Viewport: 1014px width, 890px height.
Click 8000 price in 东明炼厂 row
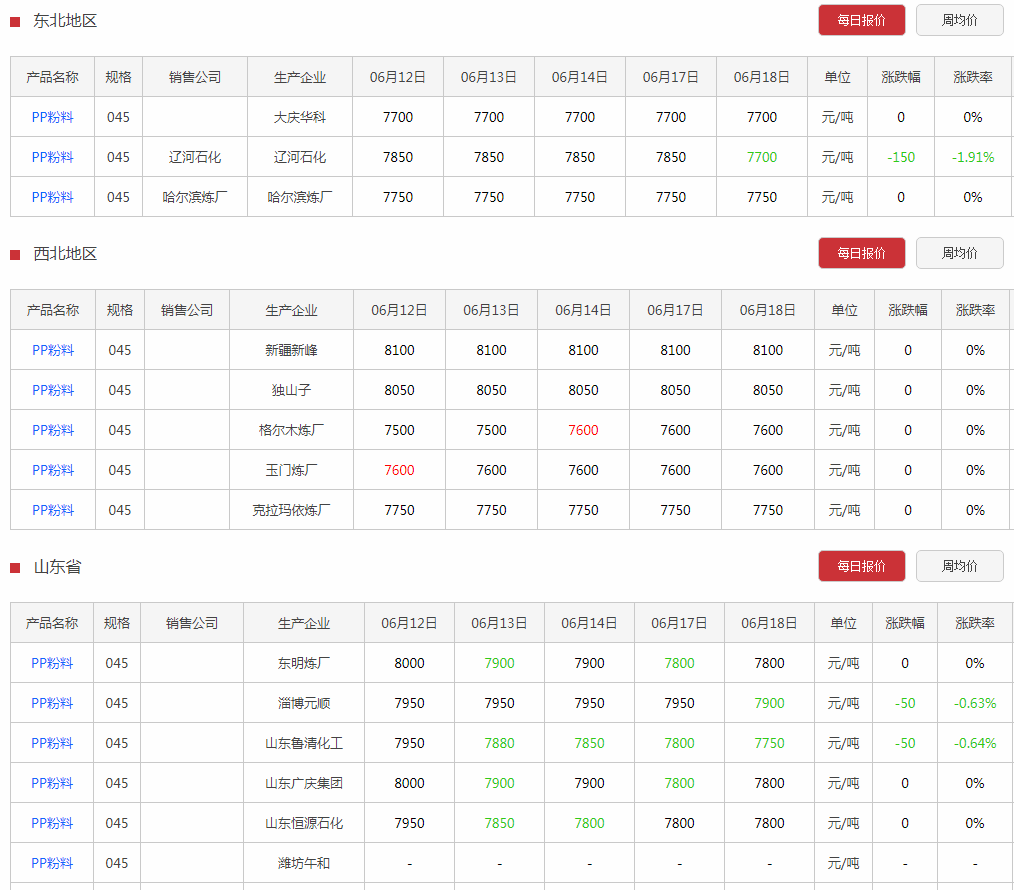click(409, 663)
